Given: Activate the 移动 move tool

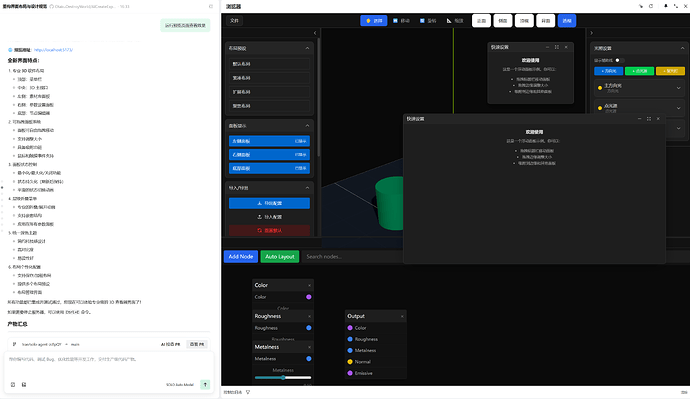Looking at the screenshot, I should (401, 21).
